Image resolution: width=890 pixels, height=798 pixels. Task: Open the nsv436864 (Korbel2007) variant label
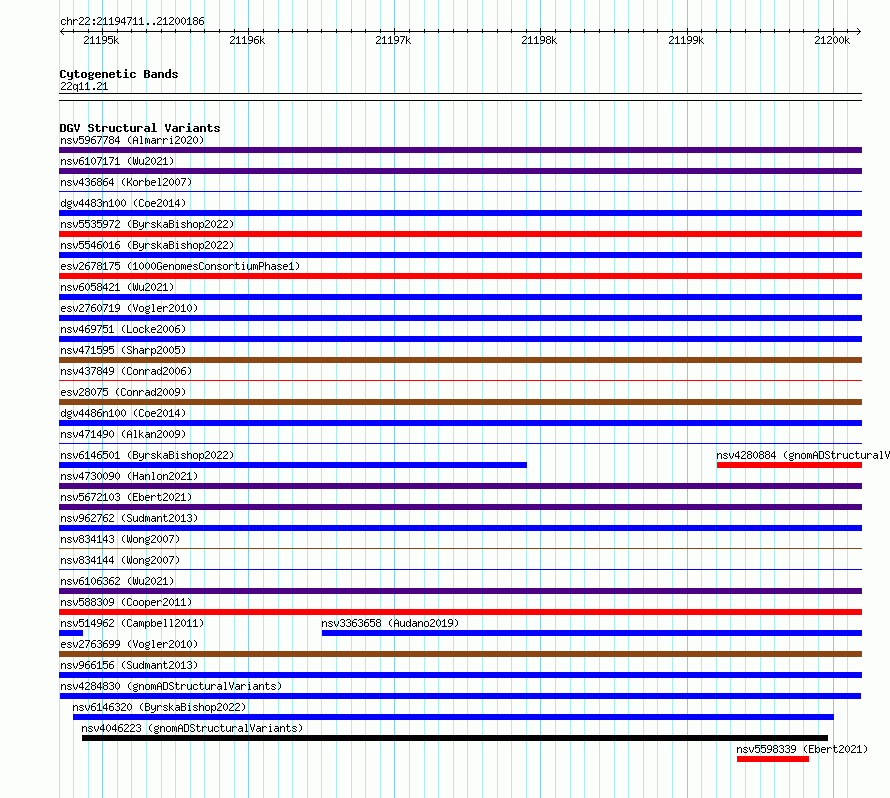tap(126, 182)
